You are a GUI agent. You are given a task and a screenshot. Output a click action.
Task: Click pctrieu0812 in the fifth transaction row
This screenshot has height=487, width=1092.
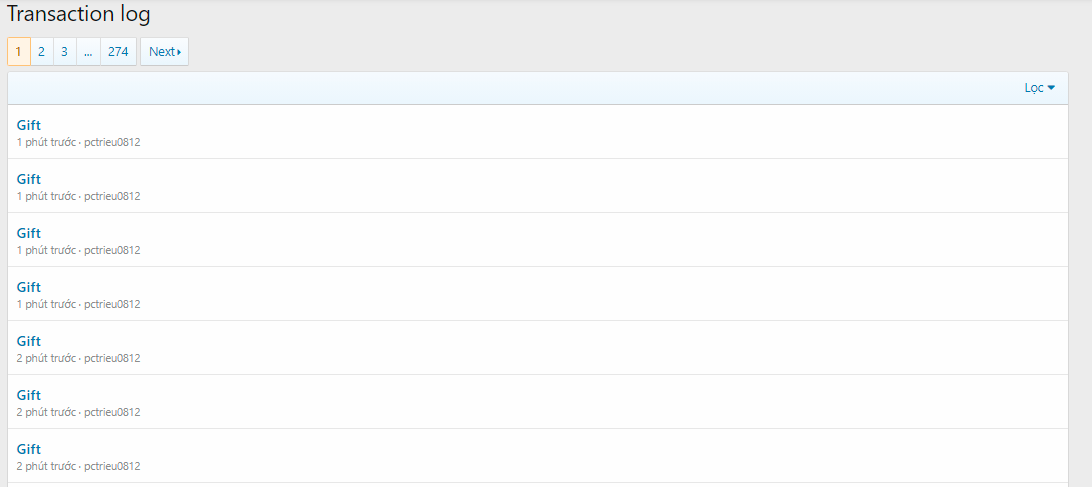(112, 358)
